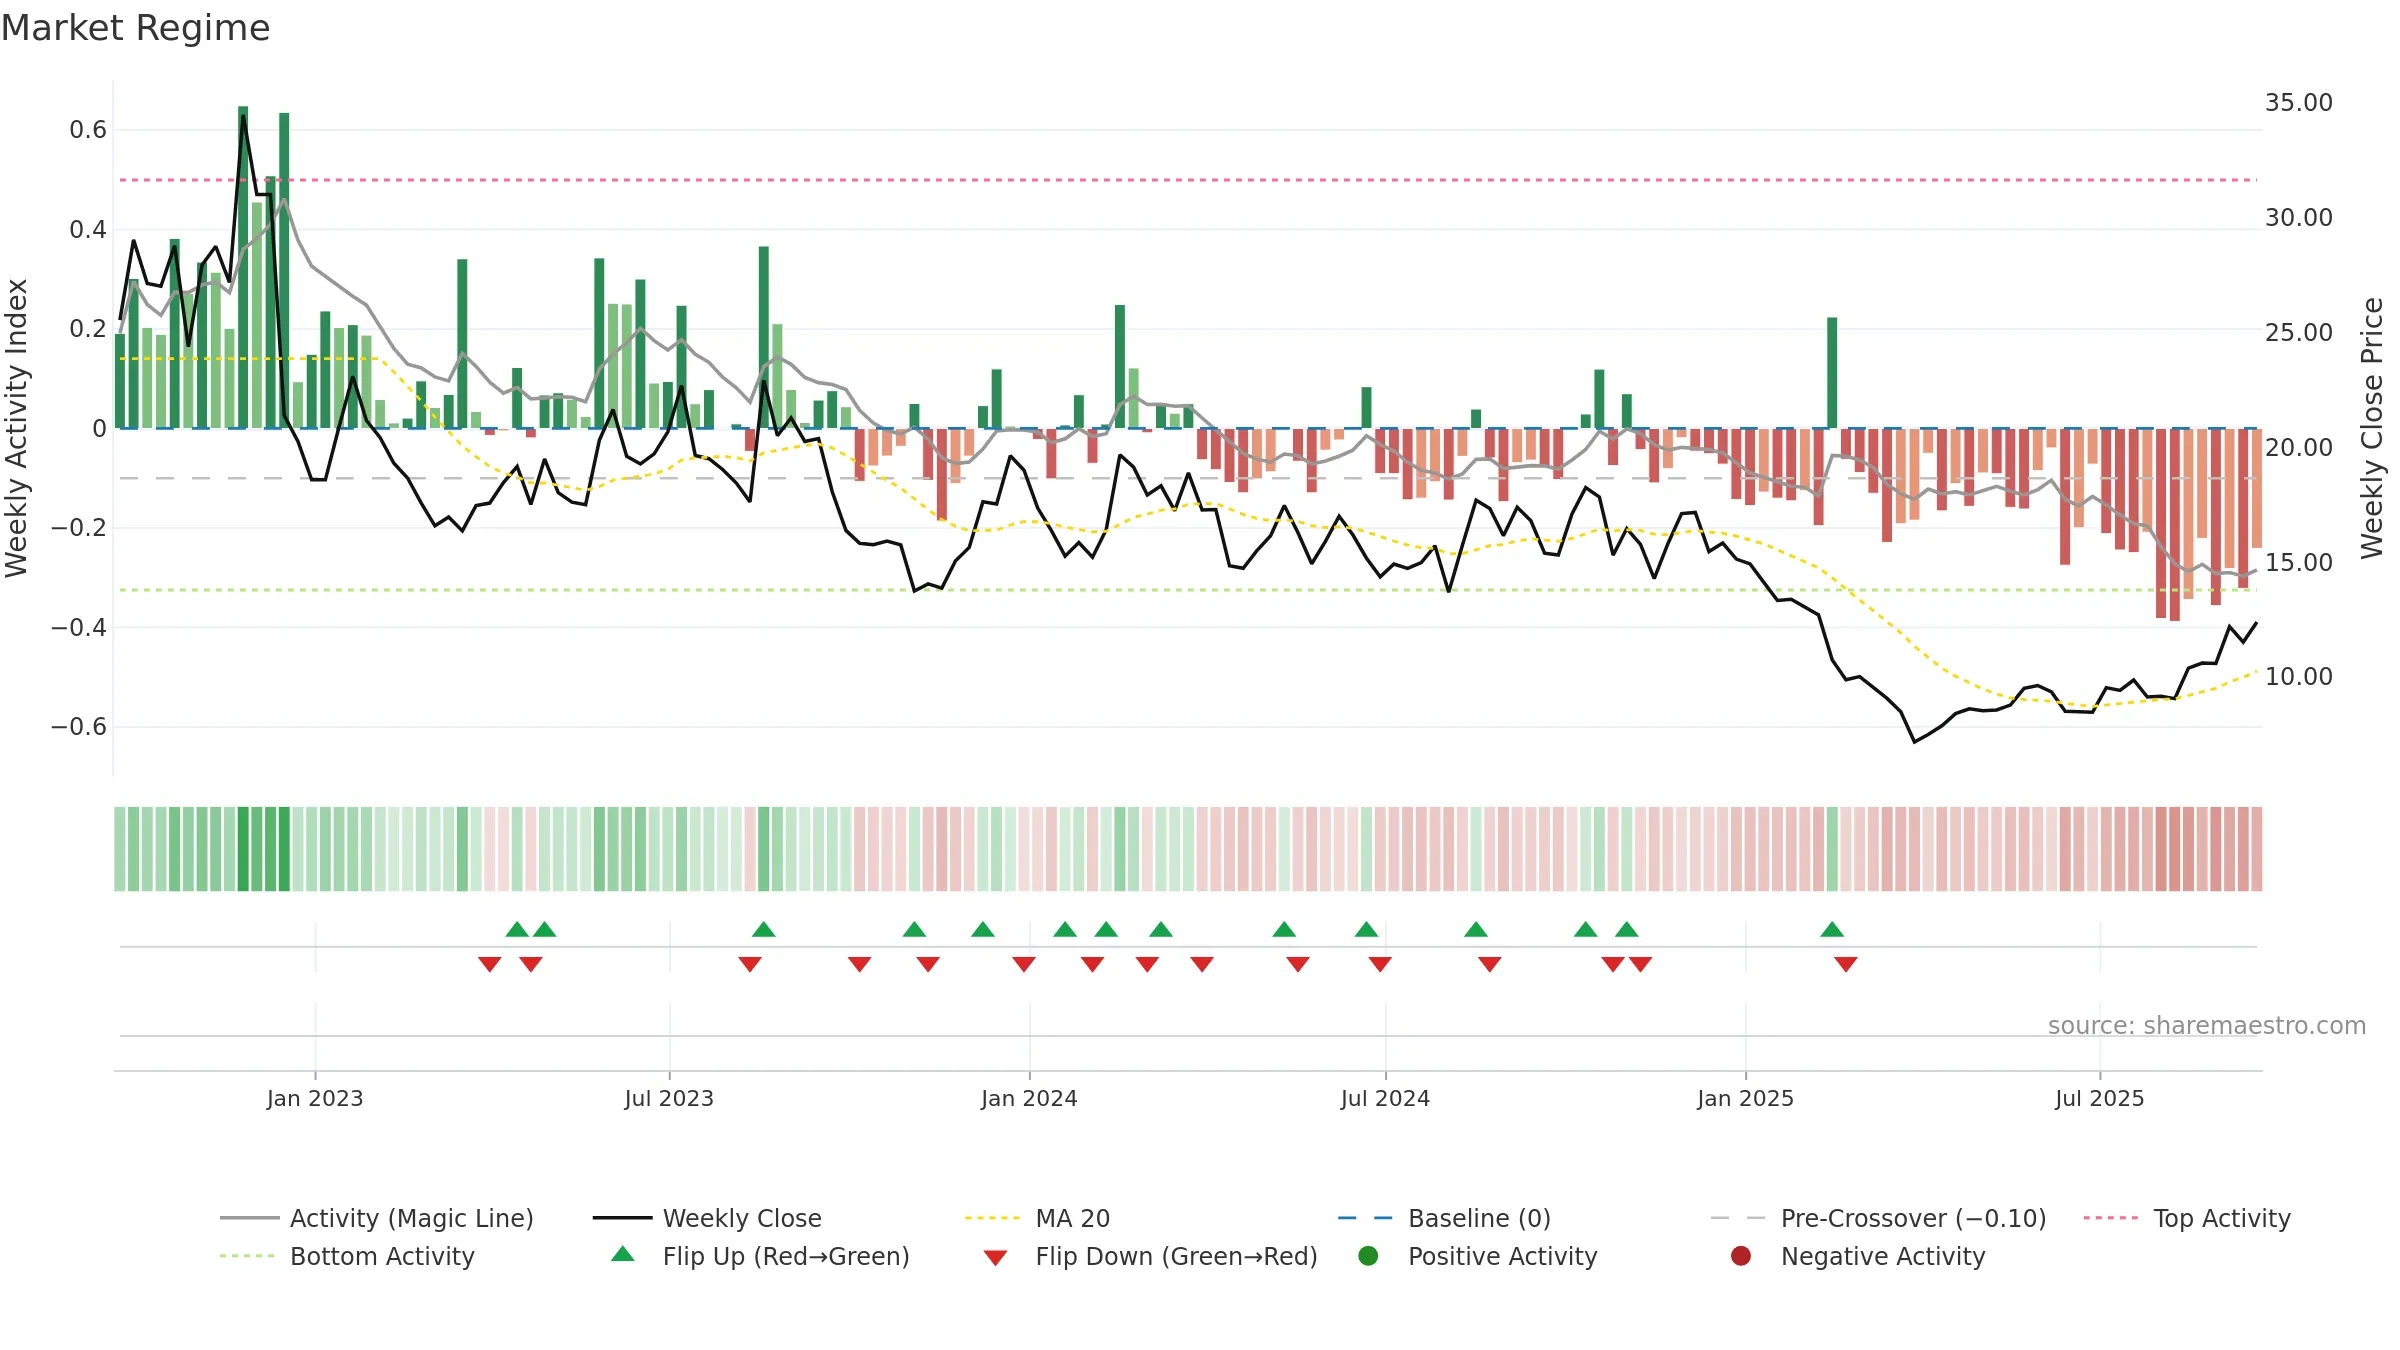Click the 35.00 price tick label
The width and height of the screenshot is (2400, 1350).
click(2298, 103)
